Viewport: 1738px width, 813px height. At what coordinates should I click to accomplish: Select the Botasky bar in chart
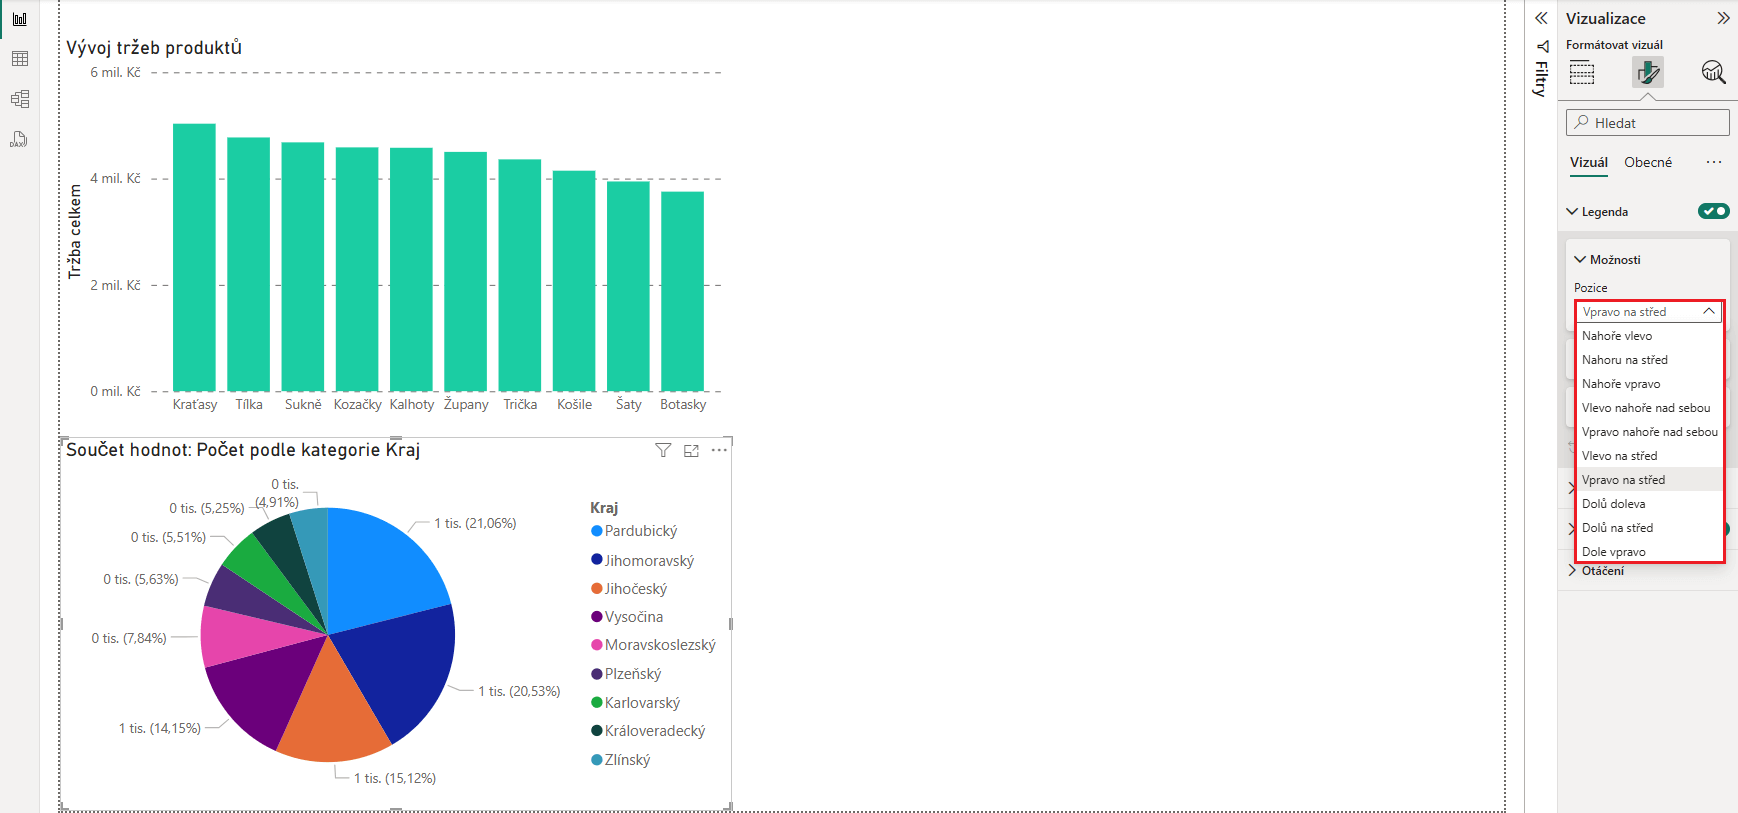682,291
